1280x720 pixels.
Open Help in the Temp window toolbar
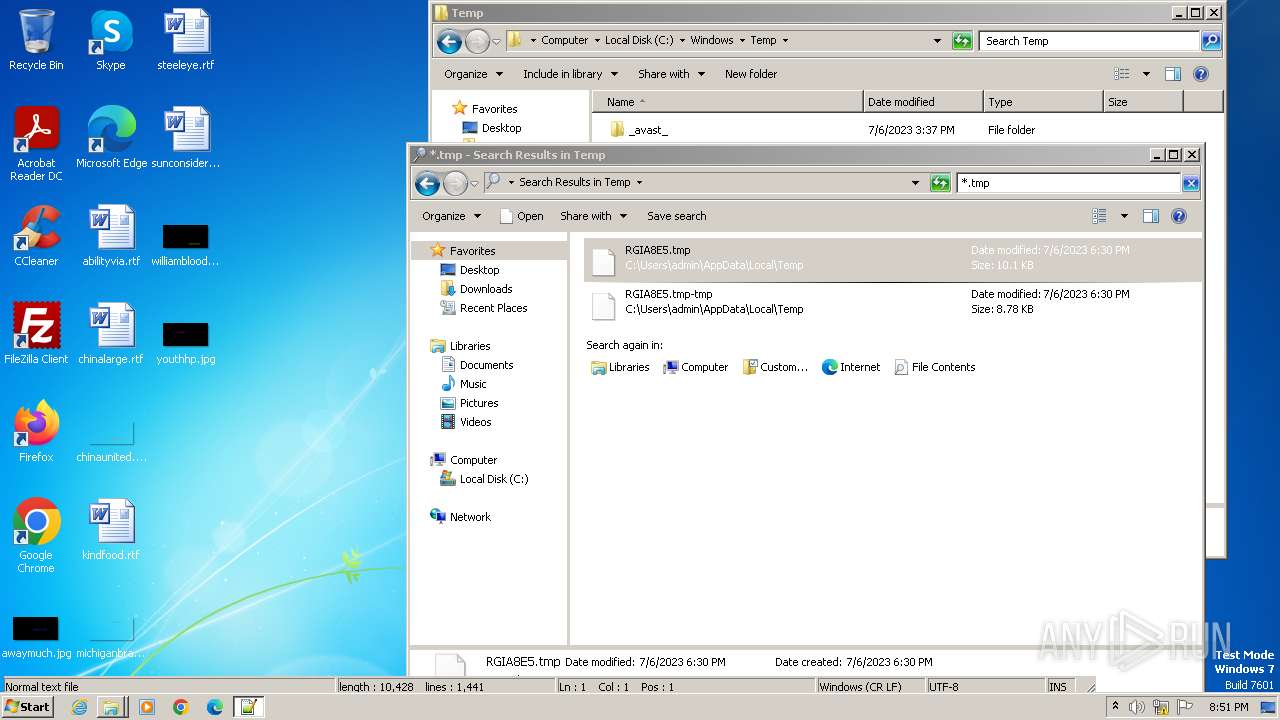[x=1201, y=74]
